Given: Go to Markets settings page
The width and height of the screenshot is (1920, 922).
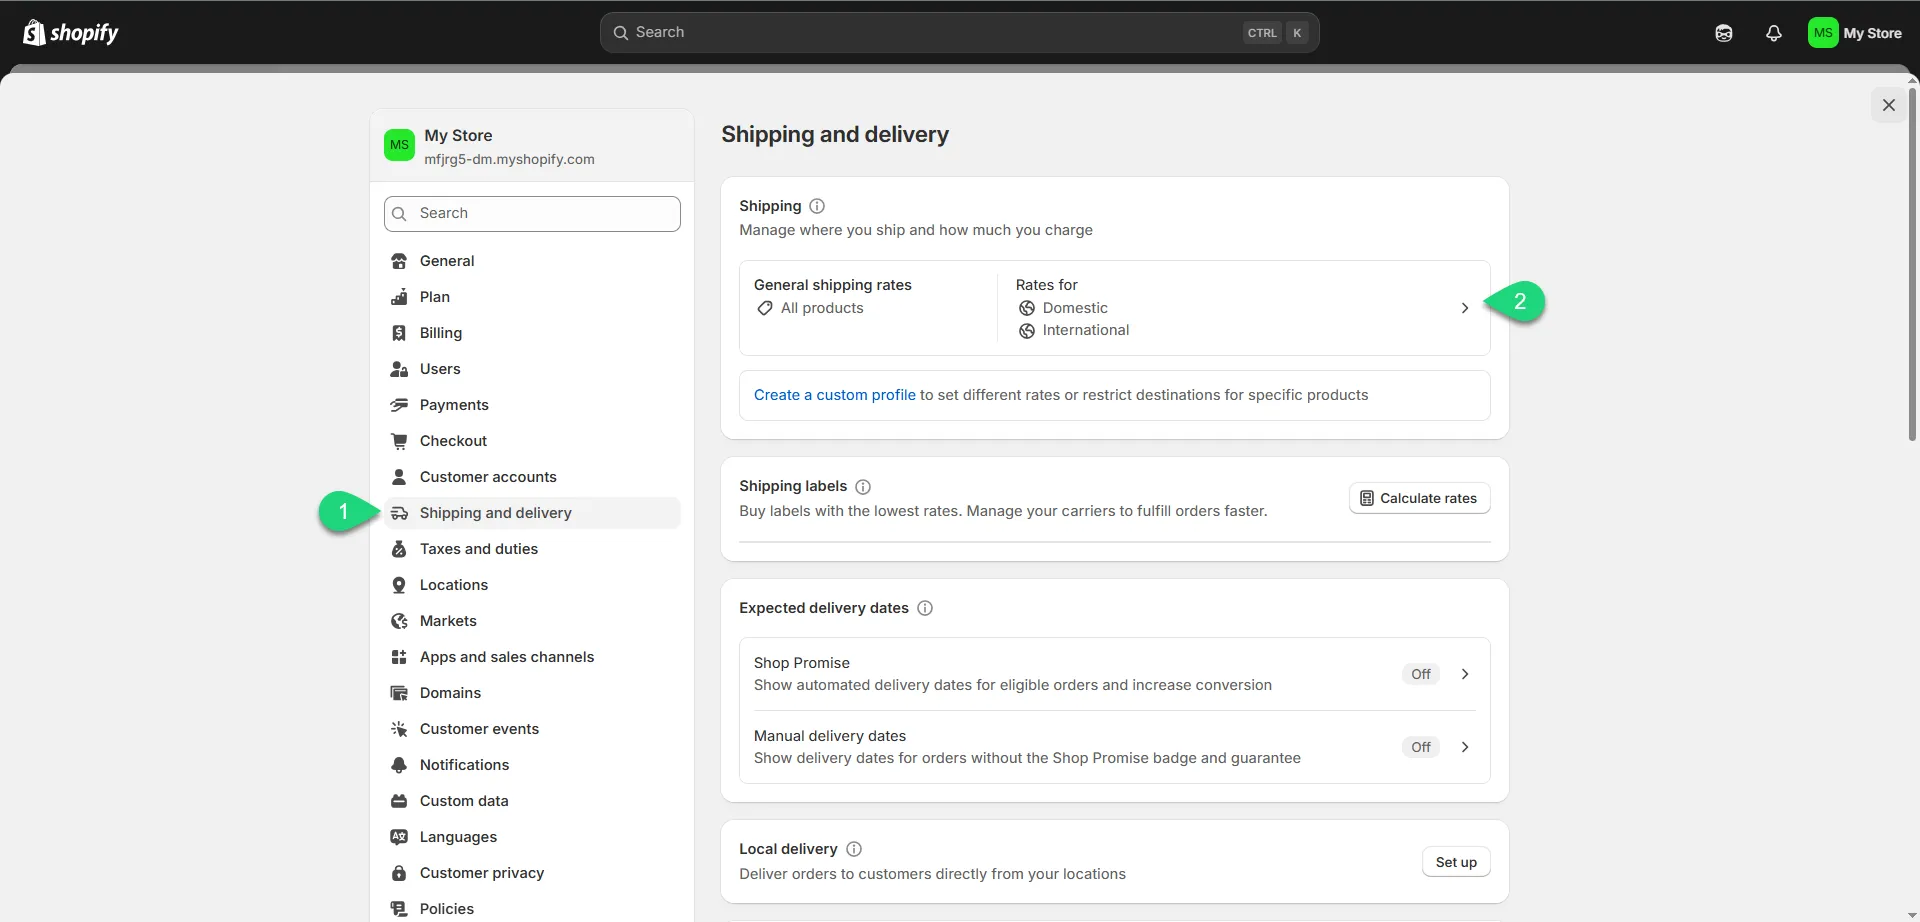Looking at the screenshot, I should (447, 621).
